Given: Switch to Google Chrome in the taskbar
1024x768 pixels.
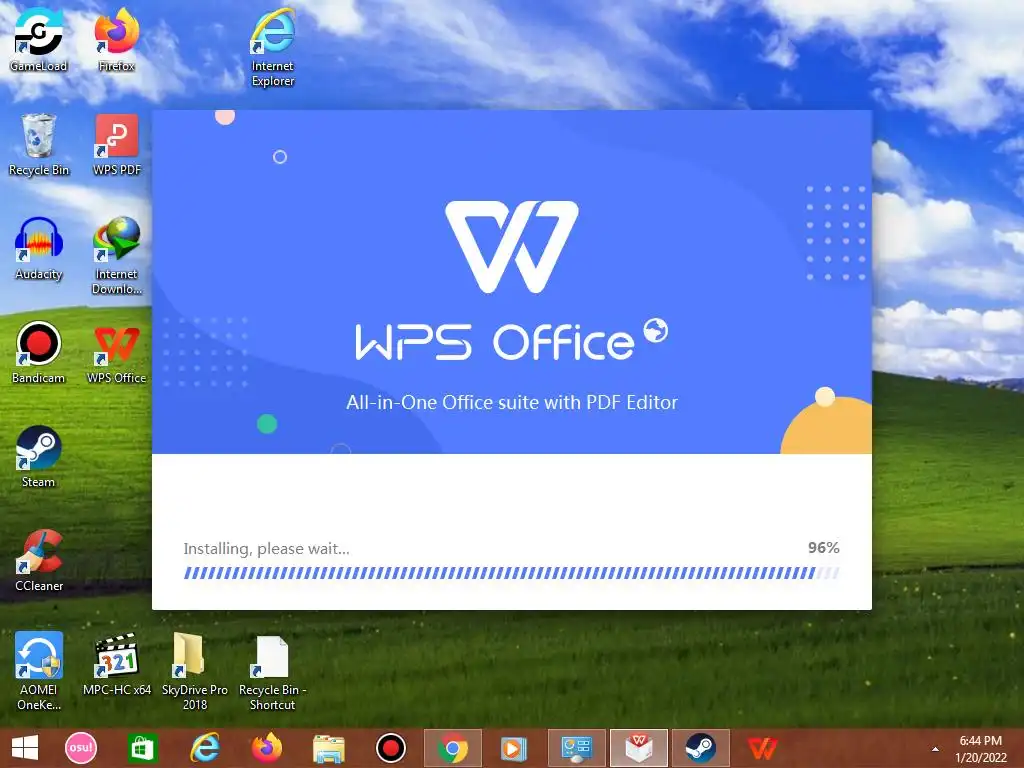Looking at the screenshot, I should (453, 748).
